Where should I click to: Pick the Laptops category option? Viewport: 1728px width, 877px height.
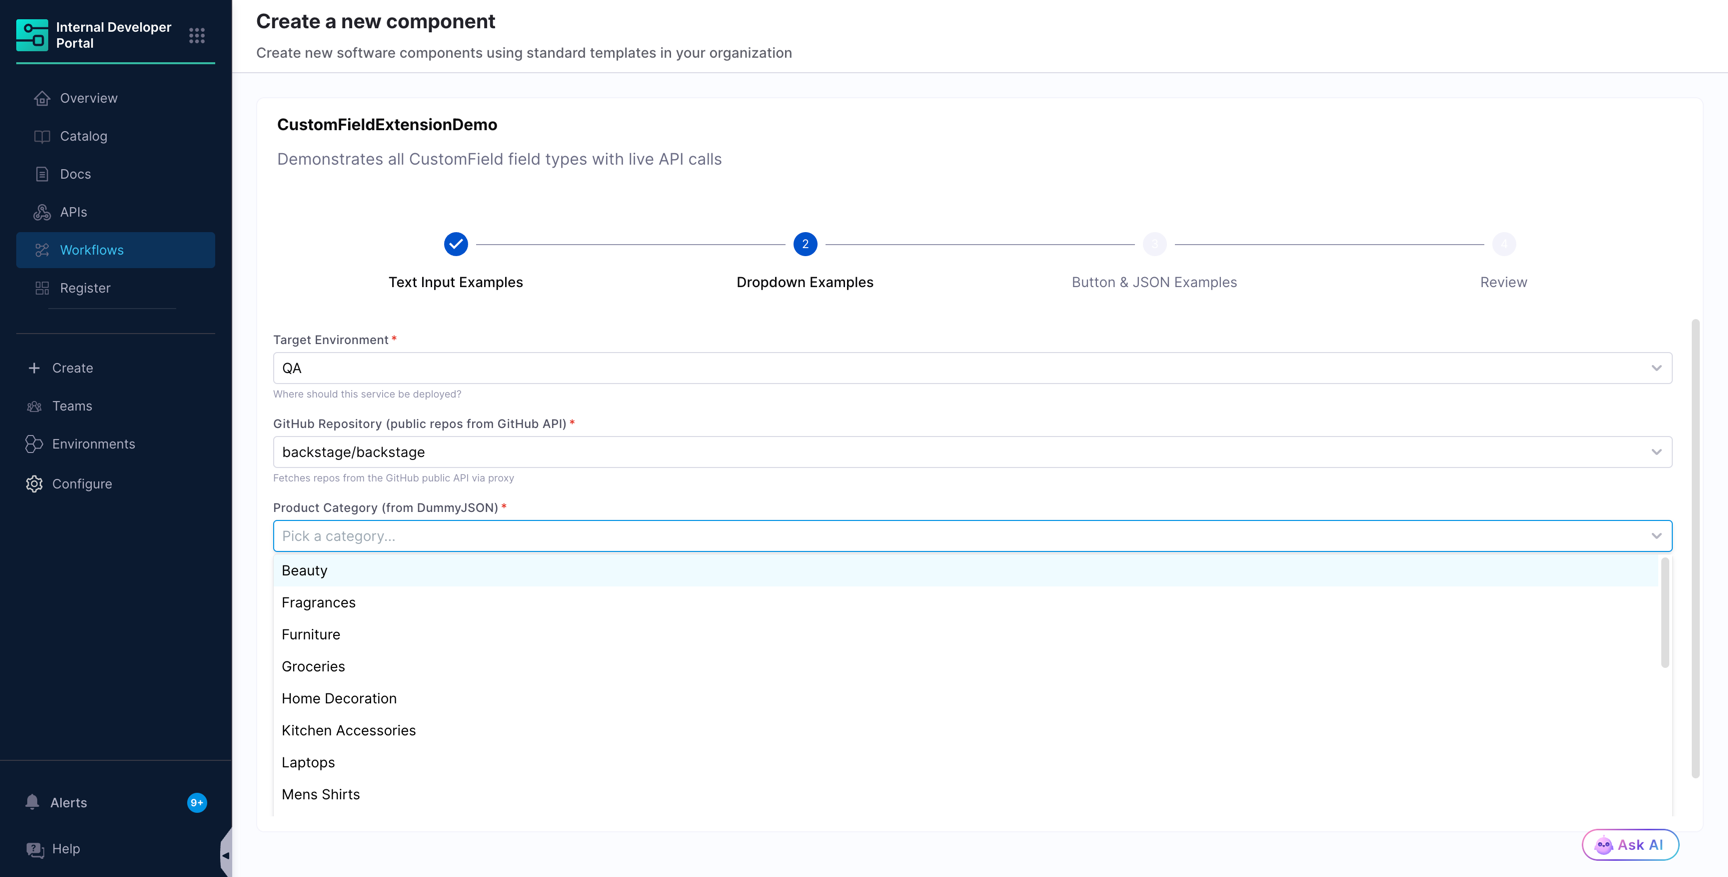966,762
